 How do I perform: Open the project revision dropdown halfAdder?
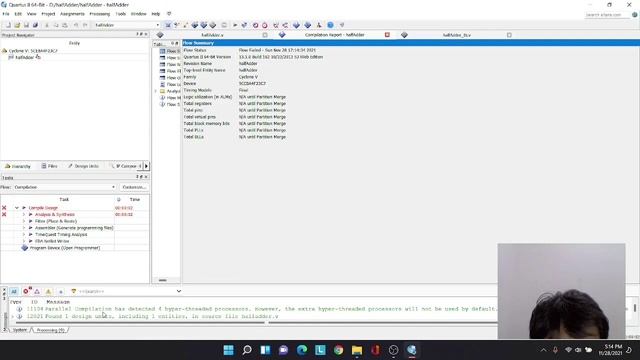(x=127, y=25)
